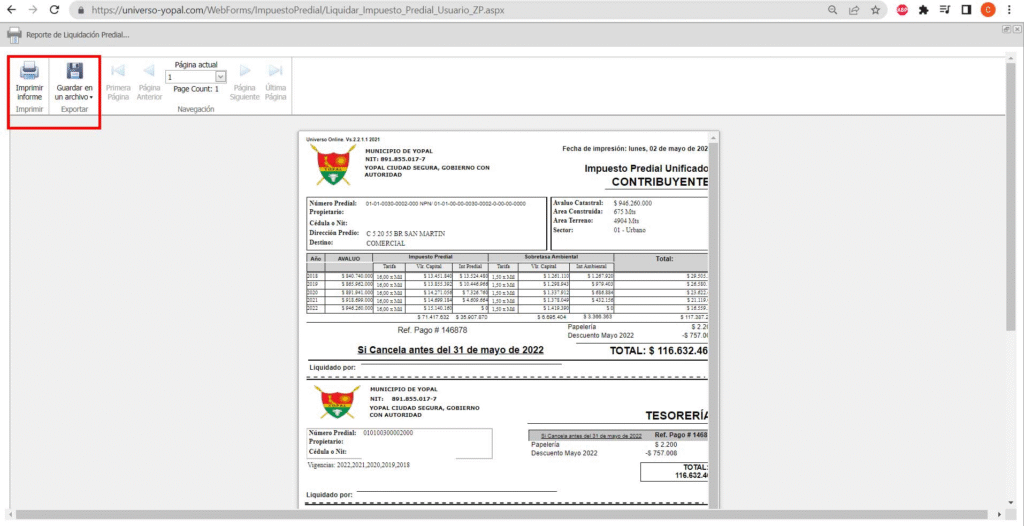This screenshot has width=1024, height=526.
Task: Click the horizontal scrollbar left arrow
Action: tap(8, 515)
